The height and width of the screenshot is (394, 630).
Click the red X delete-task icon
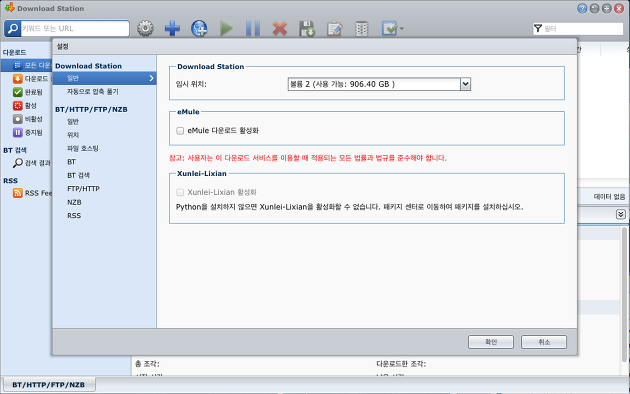[280, 29]
